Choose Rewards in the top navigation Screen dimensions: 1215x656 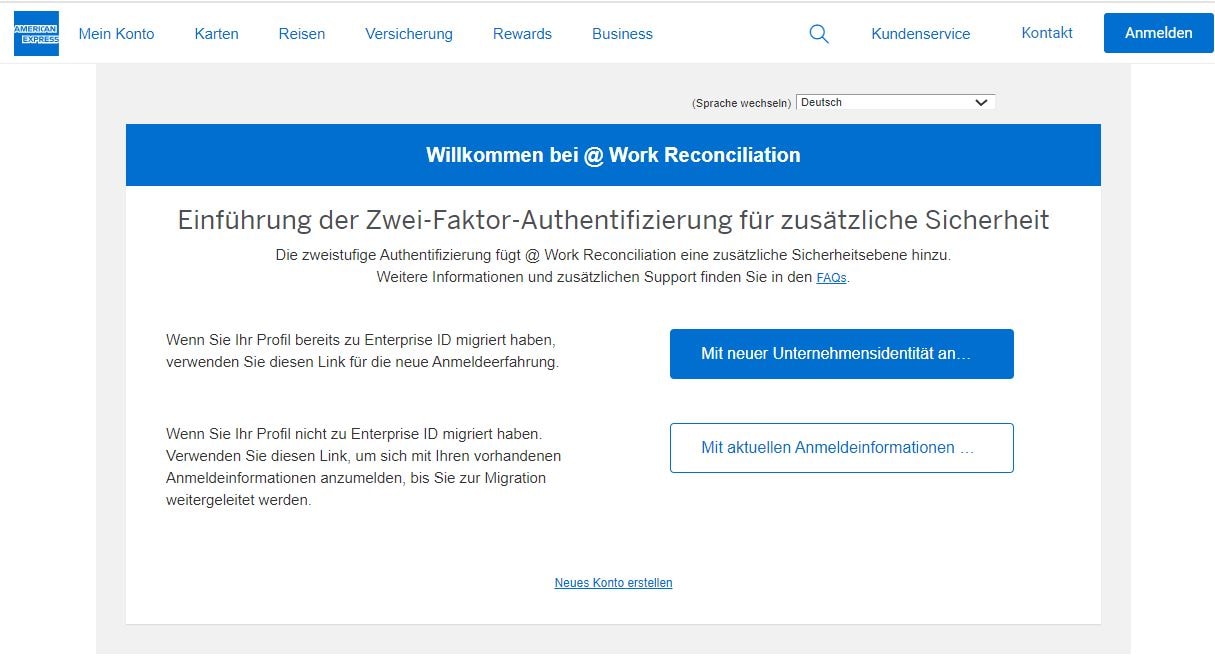(522, 34)
